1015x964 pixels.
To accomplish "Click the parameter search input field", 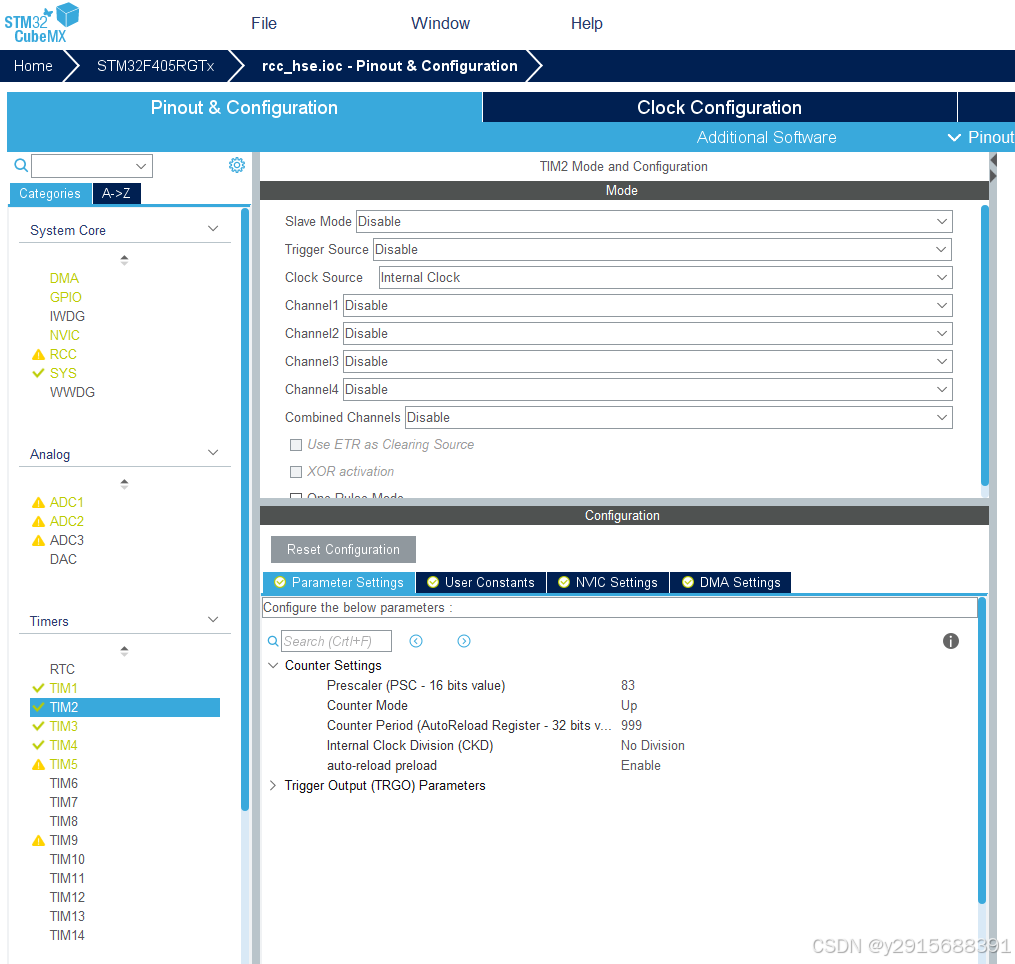I will (x=337, y=641).
